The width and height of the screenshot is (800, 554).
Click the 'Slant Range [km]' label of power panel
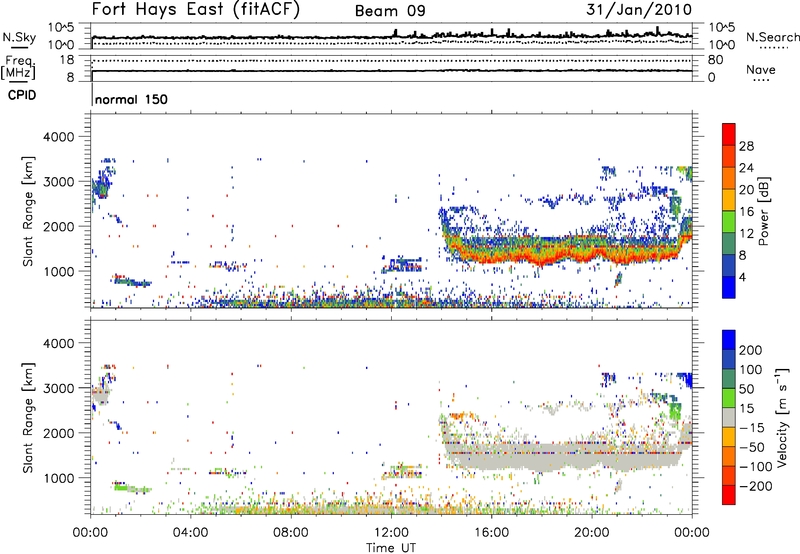coord(28,211)
